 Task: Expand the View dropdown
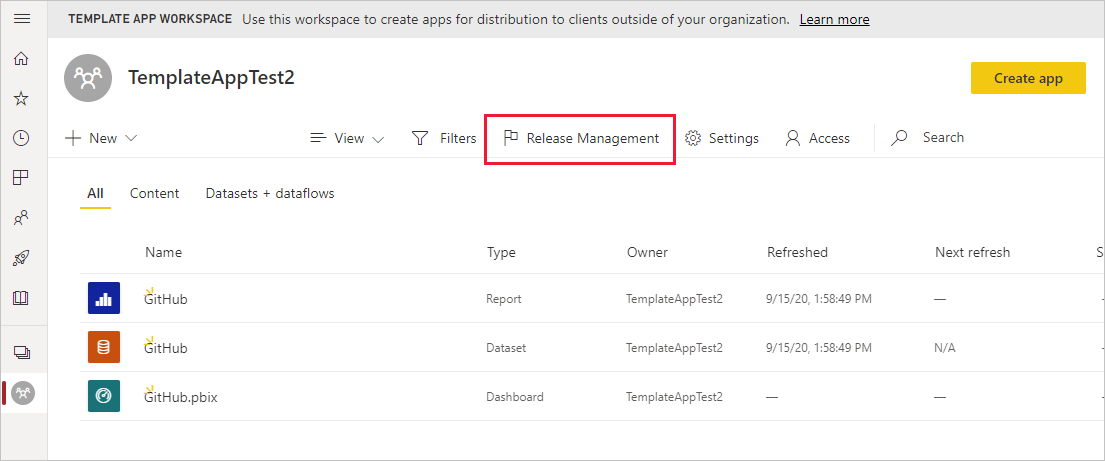tap(347, 138)
